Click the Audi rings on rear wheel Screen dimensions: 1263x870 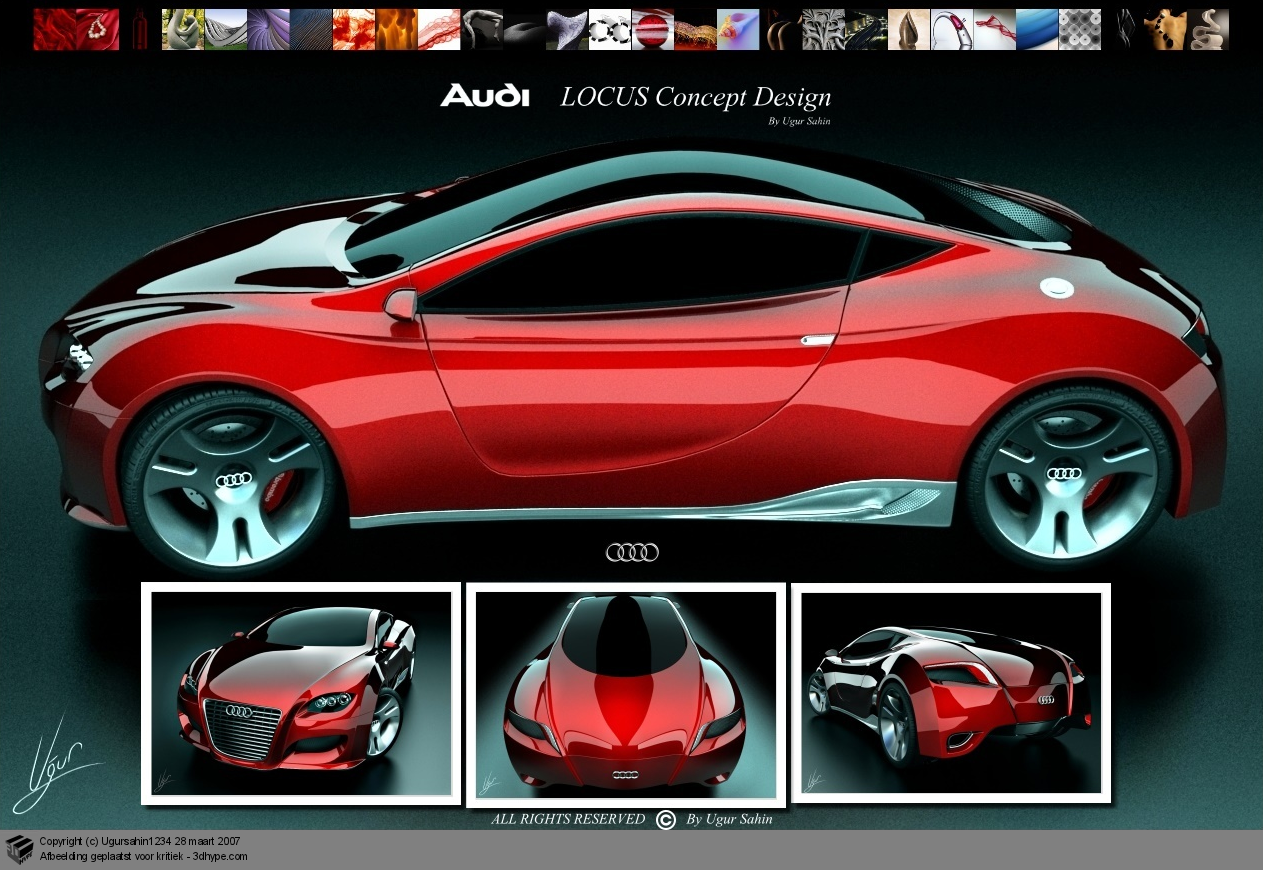(x=1066, y=473)
